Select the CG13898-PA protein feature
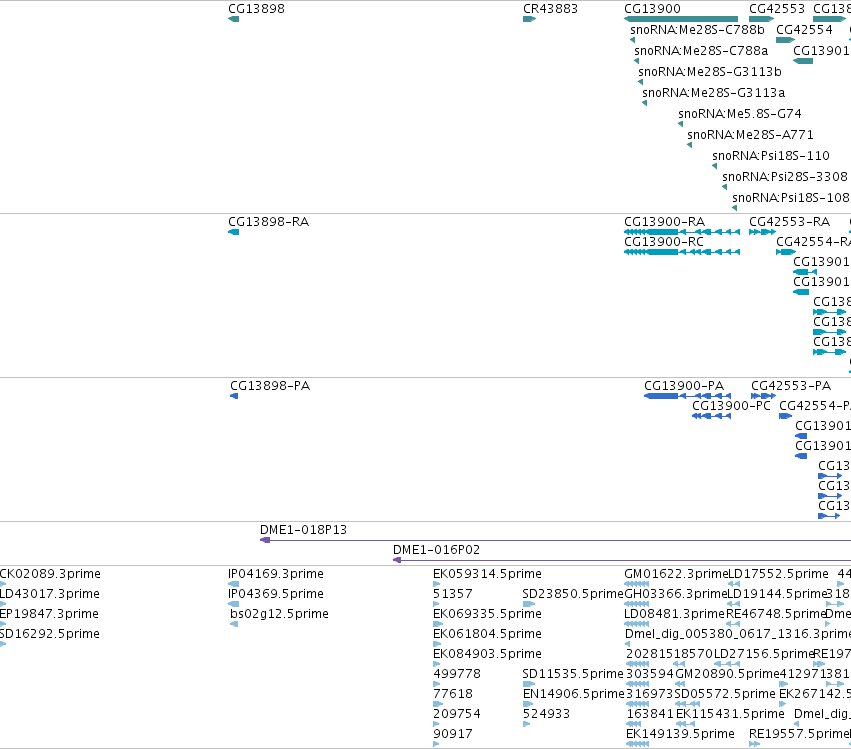Viewport: 851px width, 749px height. [x=270, y=385]
